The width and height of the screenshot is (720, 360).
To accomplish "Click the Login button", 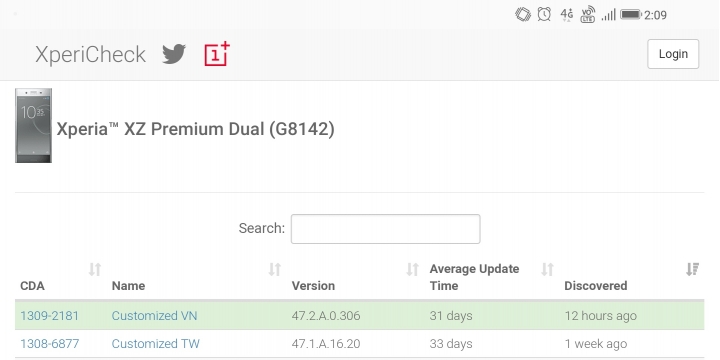I will (673, 54).
